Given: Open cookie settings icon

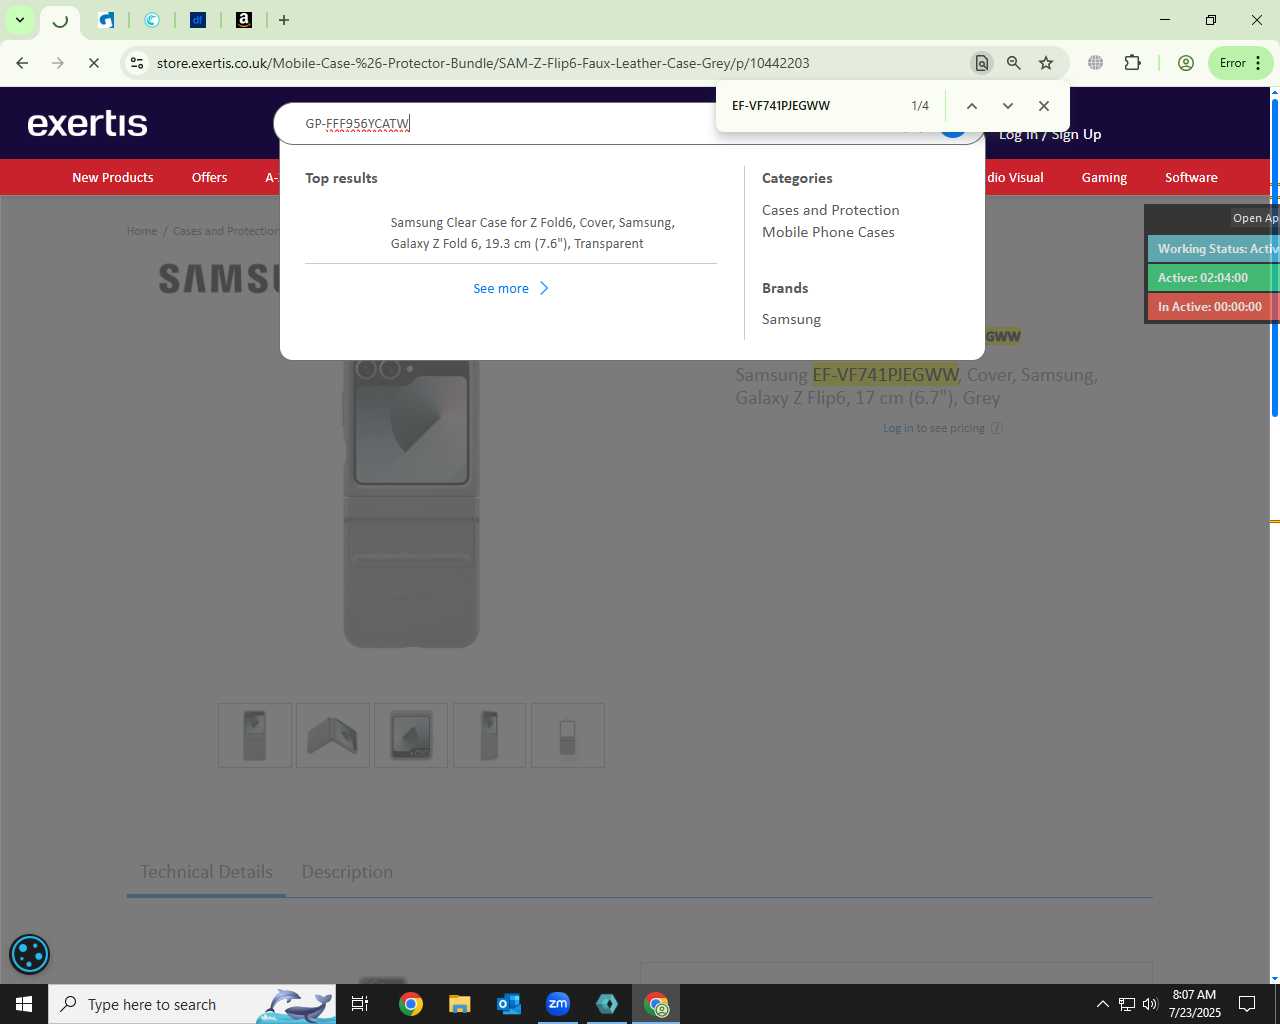Looking at the screenshot, I should click(29, 954).
